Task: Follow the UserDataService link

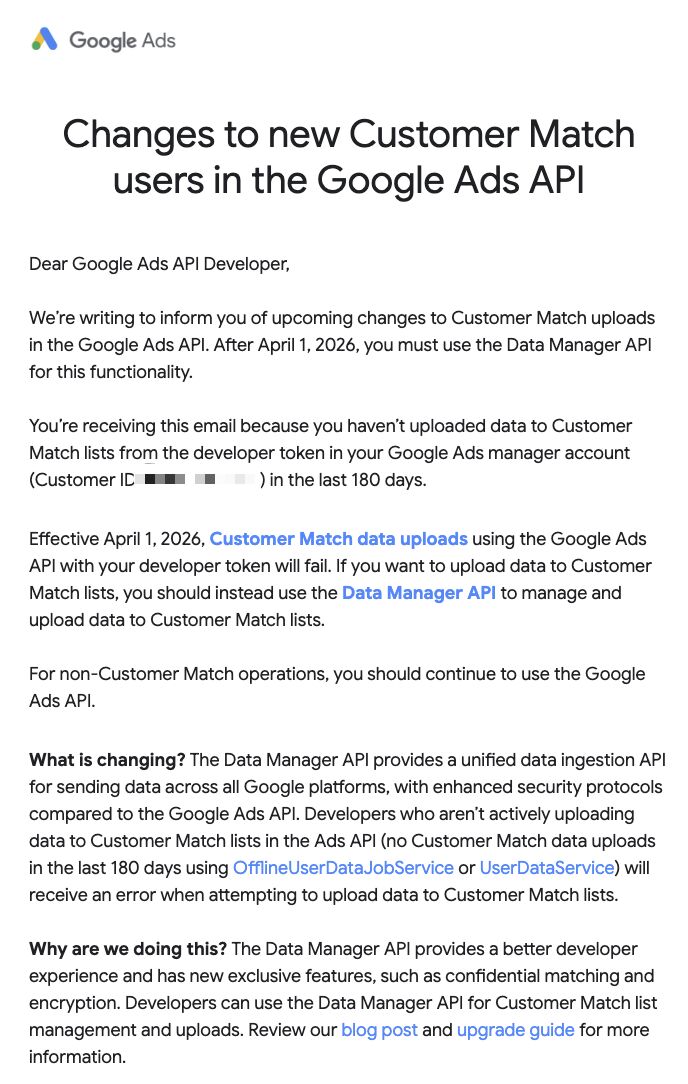Action: [x=547, y=868]
